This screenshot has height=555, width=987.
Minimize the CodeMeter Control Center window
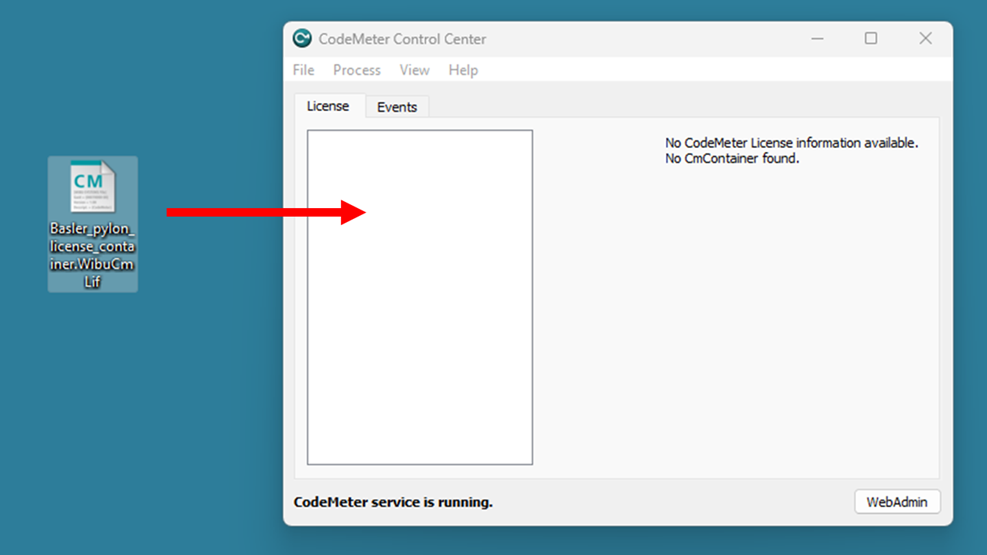point(817,38)
